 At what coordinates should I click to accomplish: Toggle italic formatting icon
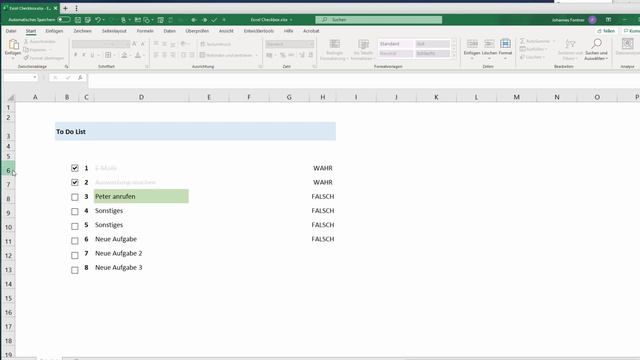tap(84, 55)
